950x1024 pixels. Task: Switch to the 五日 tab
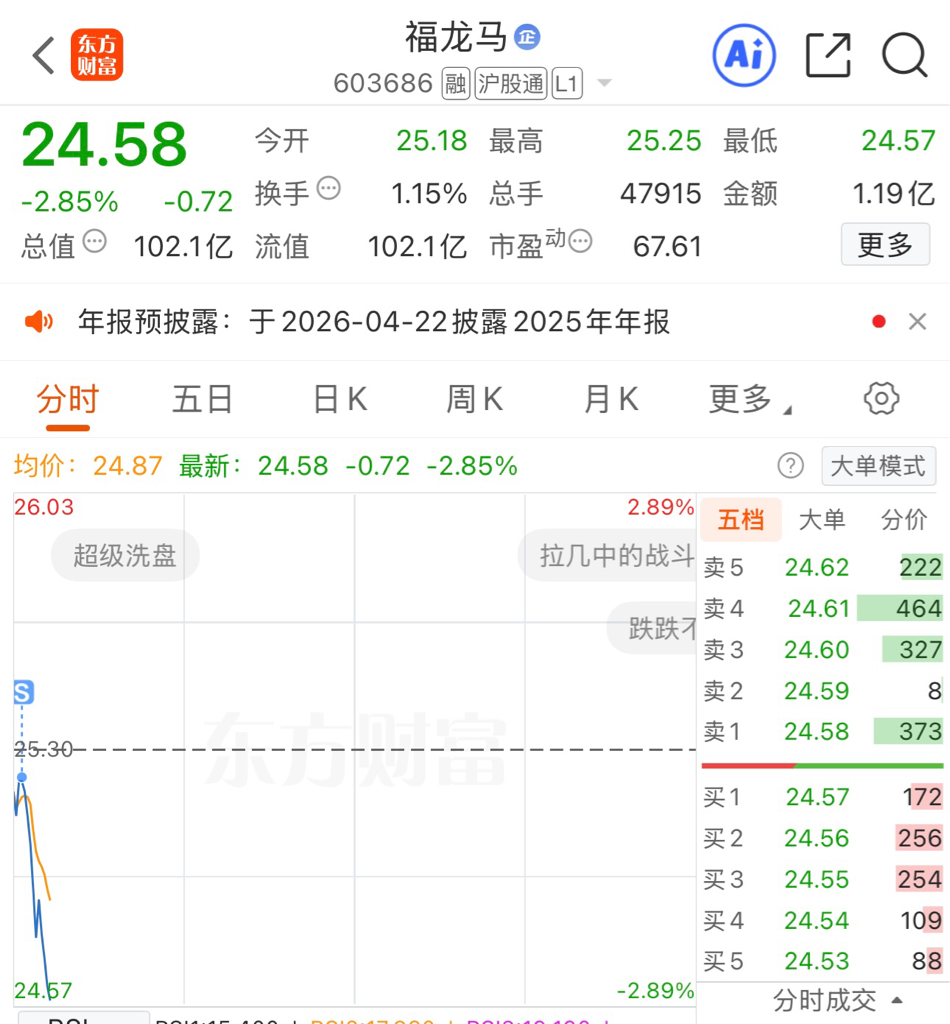[202, 400]
